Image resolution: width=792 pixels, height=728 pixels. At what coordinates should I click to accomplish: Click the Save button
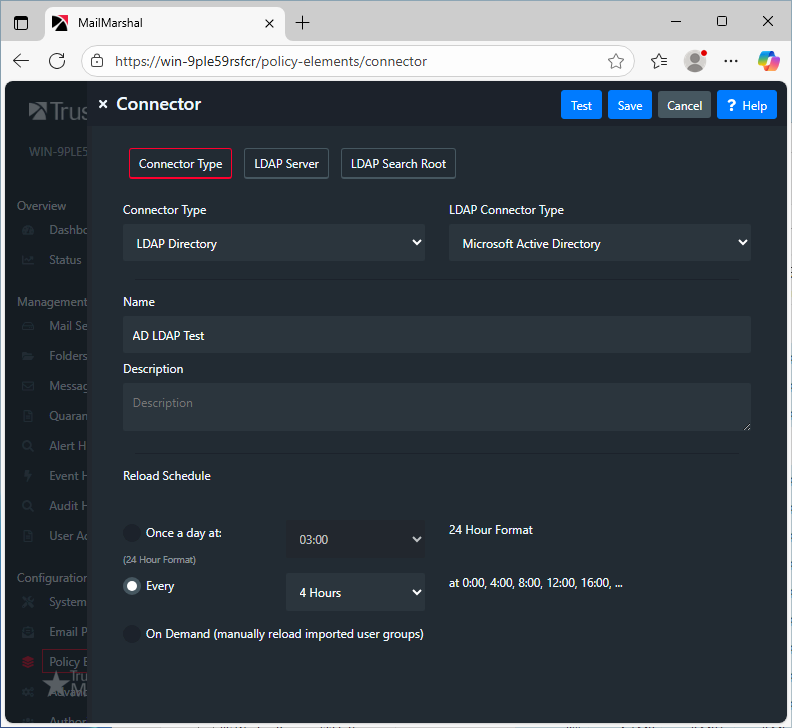[630, 105]
